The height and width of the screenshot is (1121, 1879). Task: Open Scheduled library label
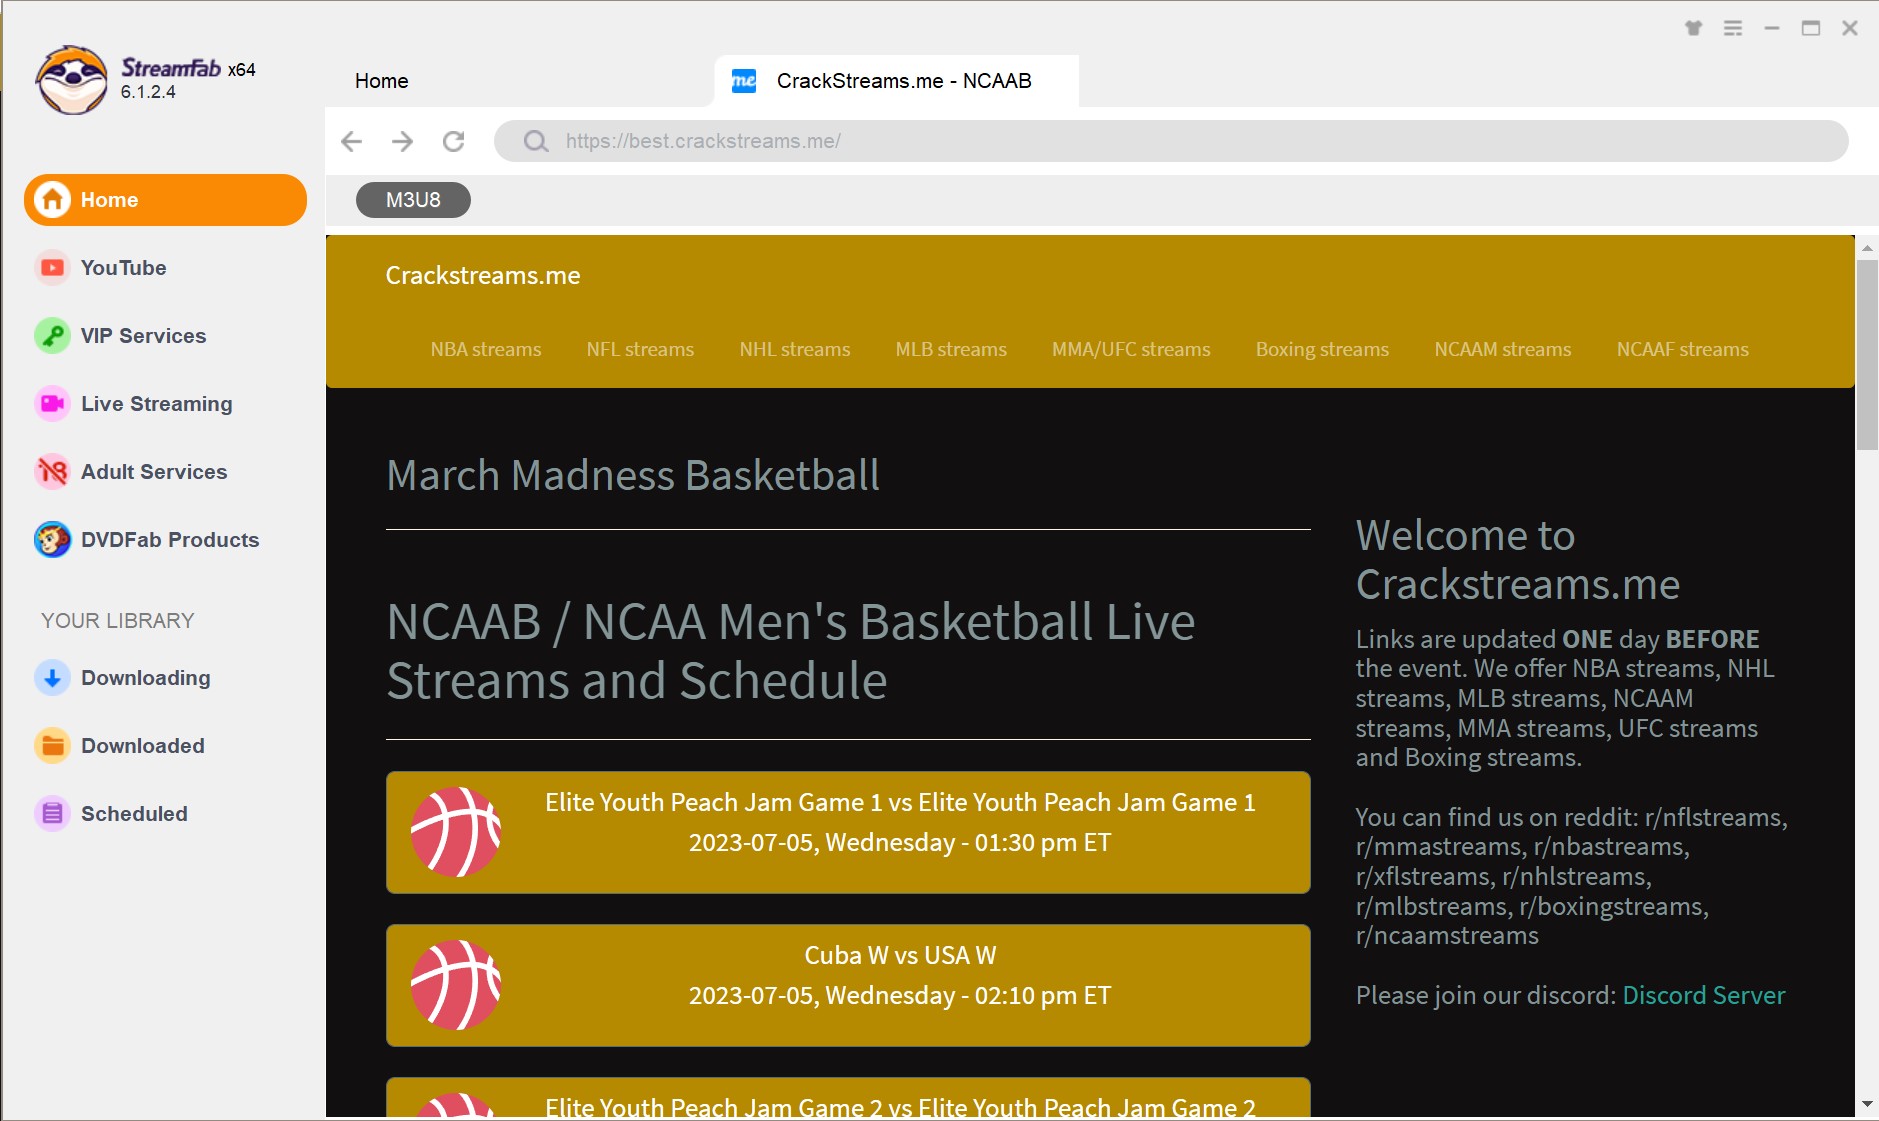click(134, 814)
